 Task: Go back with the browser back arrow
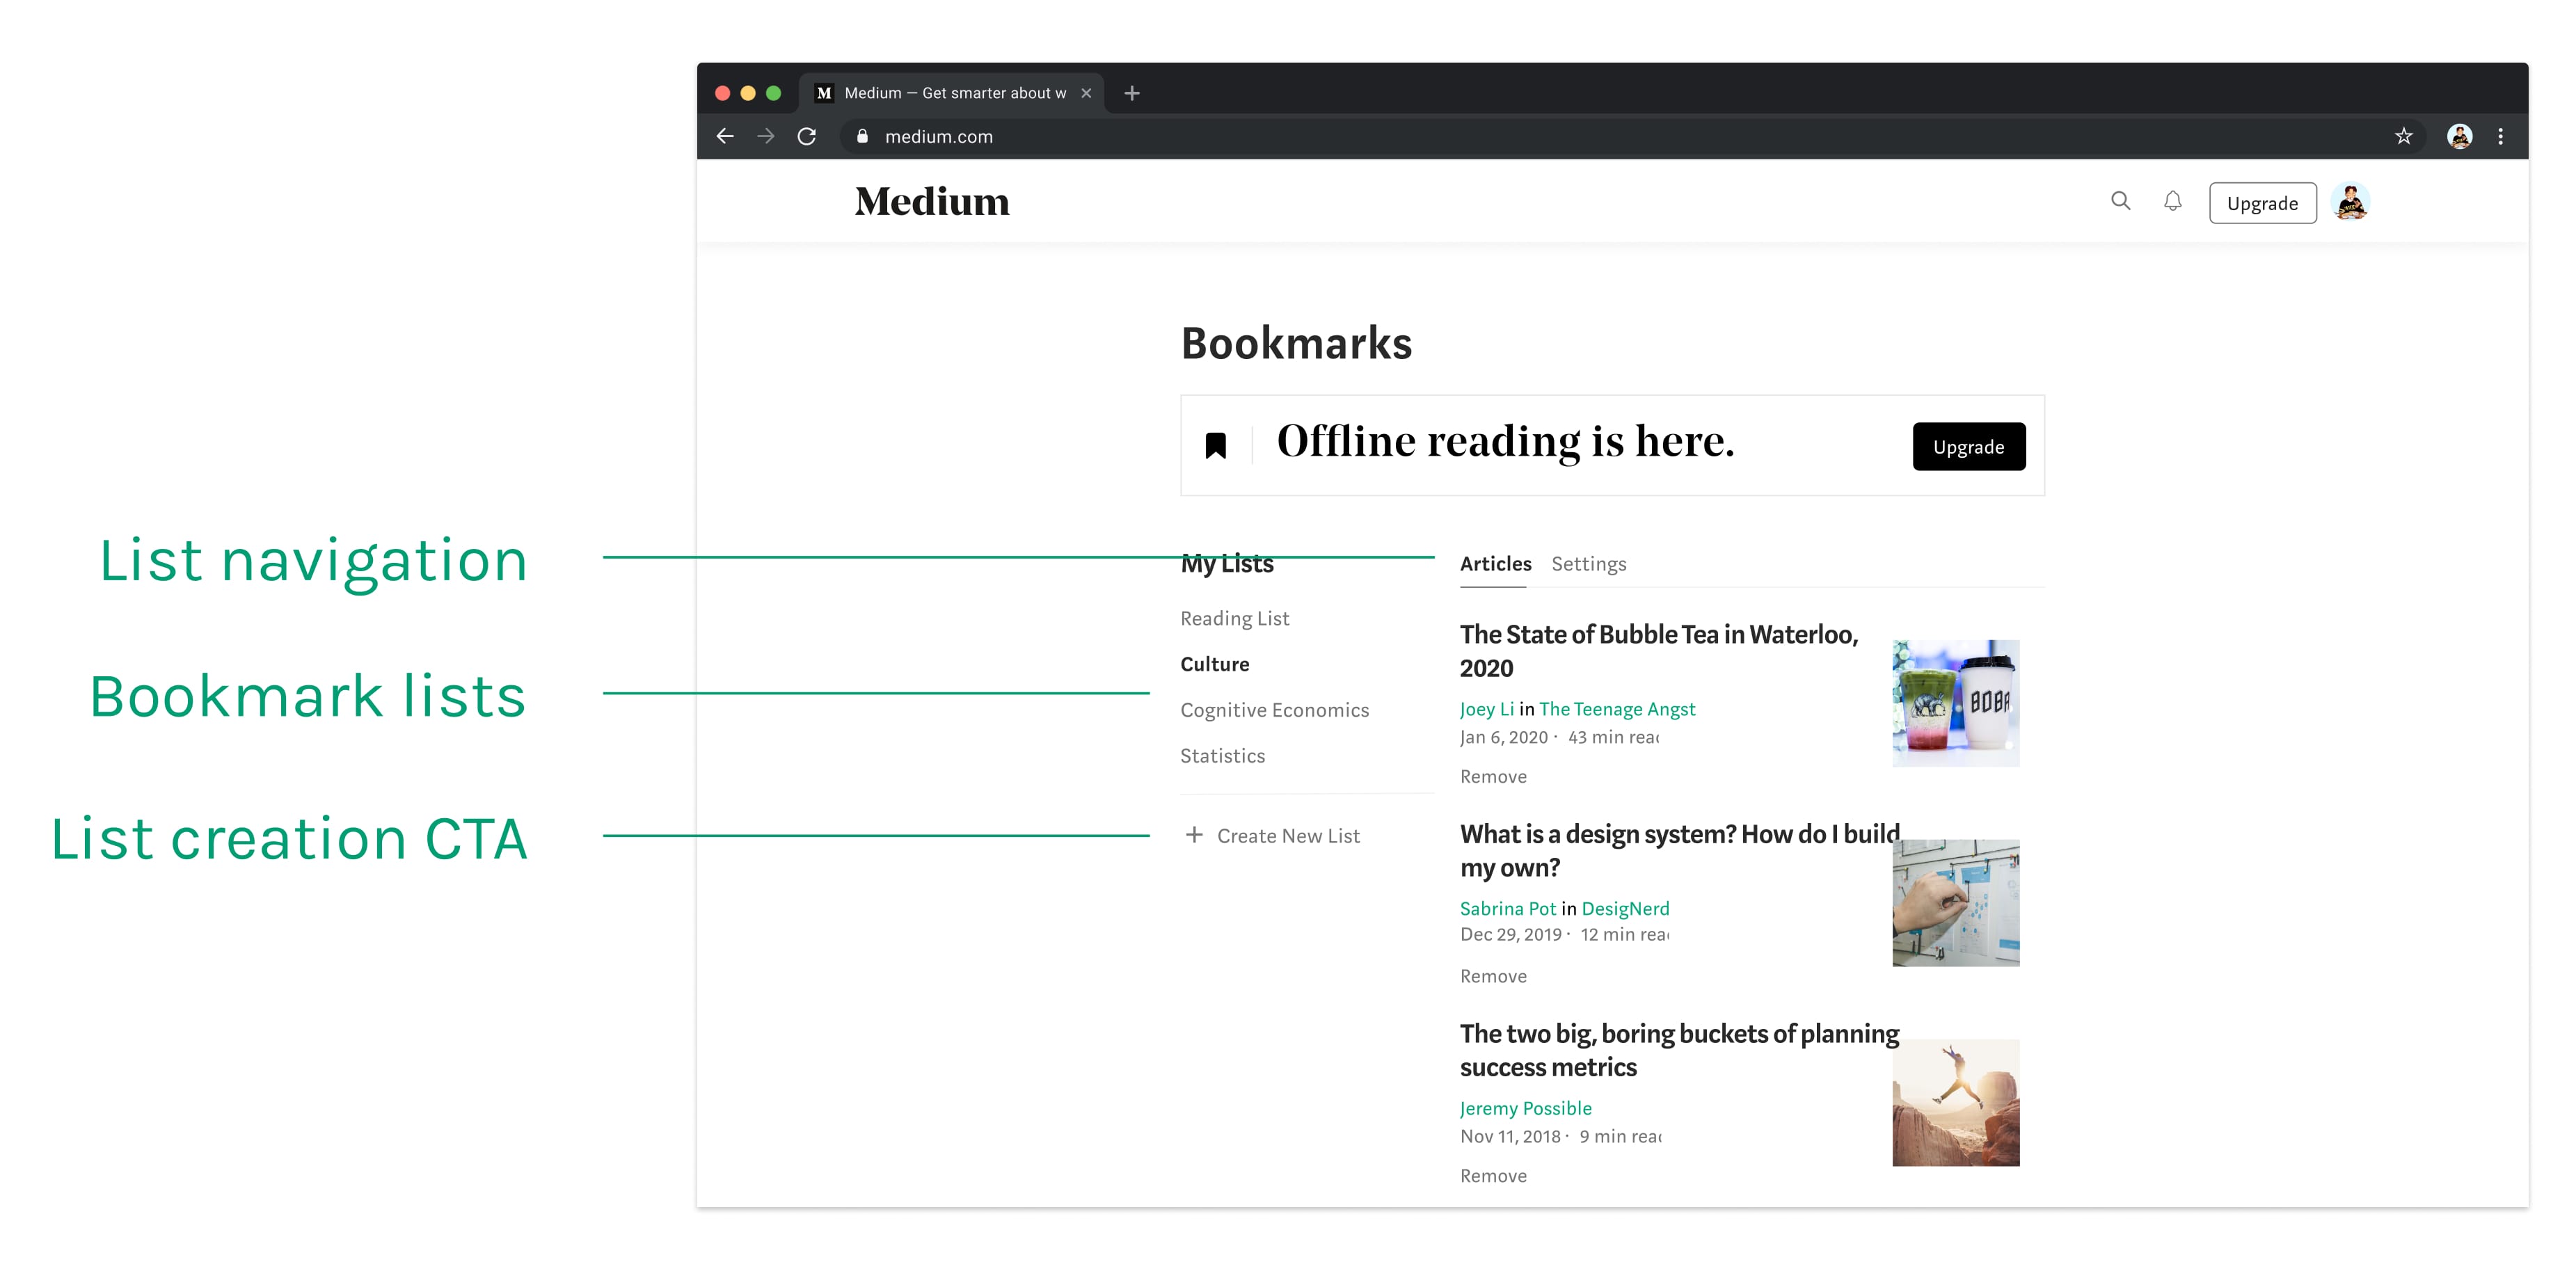tap(725, 136)
